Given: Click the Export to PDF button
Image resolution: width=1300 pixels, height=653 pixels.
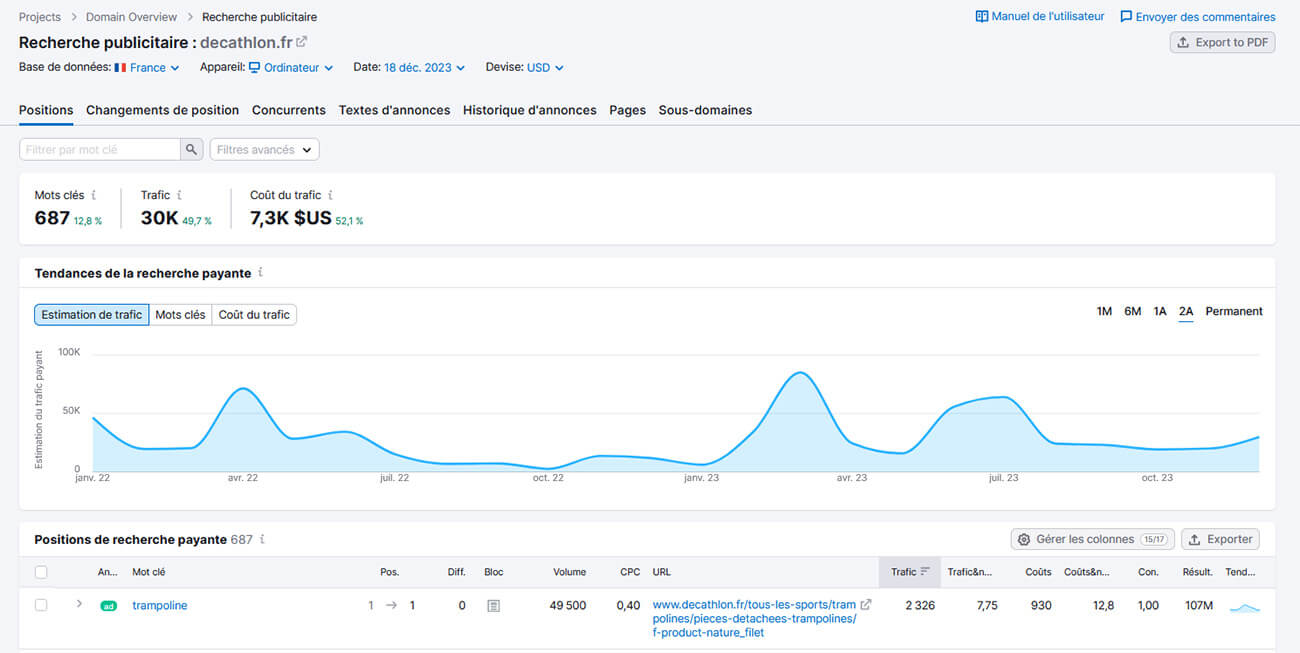Looking at the screenshot, I should 1222,42.
